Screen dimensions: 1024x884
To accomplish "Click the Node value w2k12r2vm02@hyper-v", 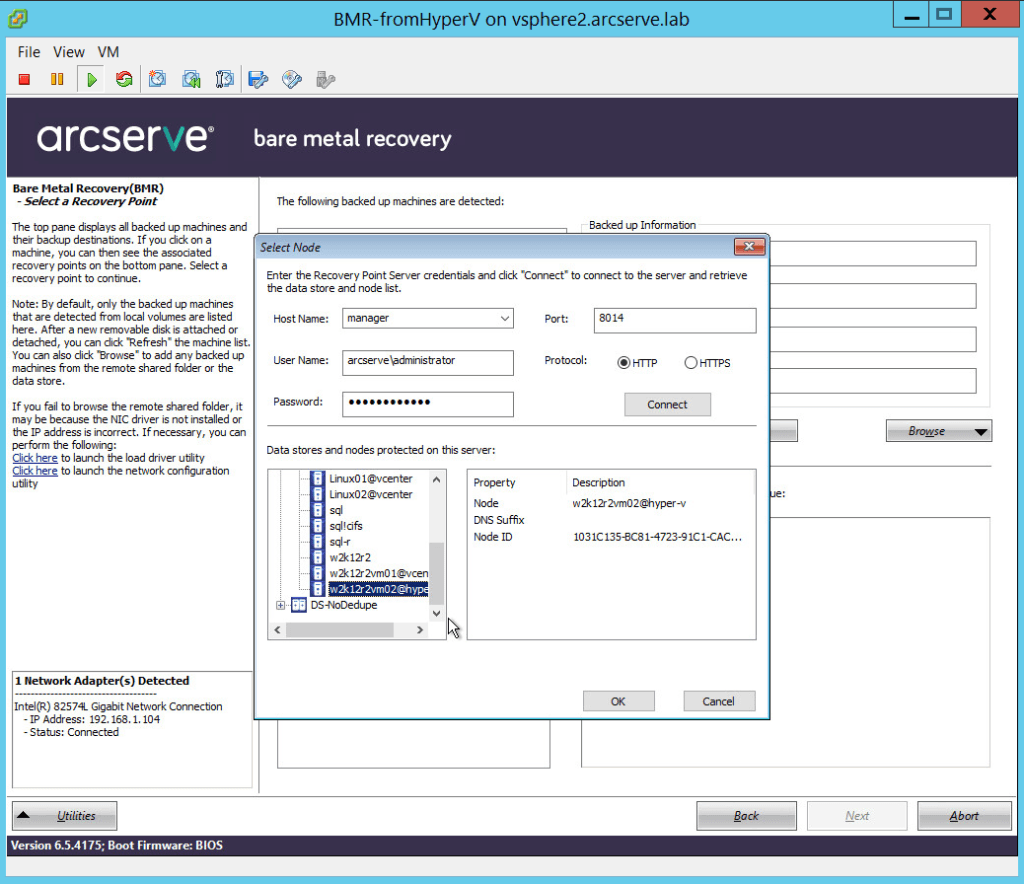I will tap(629, 503).
